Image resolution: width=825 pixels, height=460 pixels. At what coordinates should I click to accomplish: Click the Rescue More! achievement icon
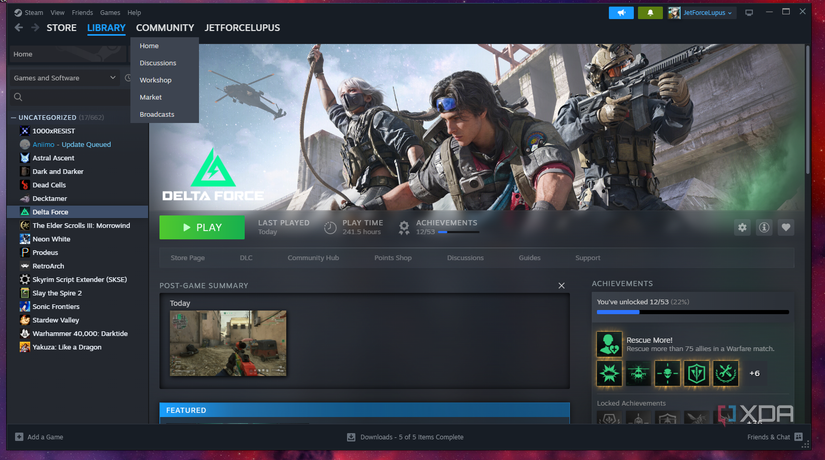point(609,344)
